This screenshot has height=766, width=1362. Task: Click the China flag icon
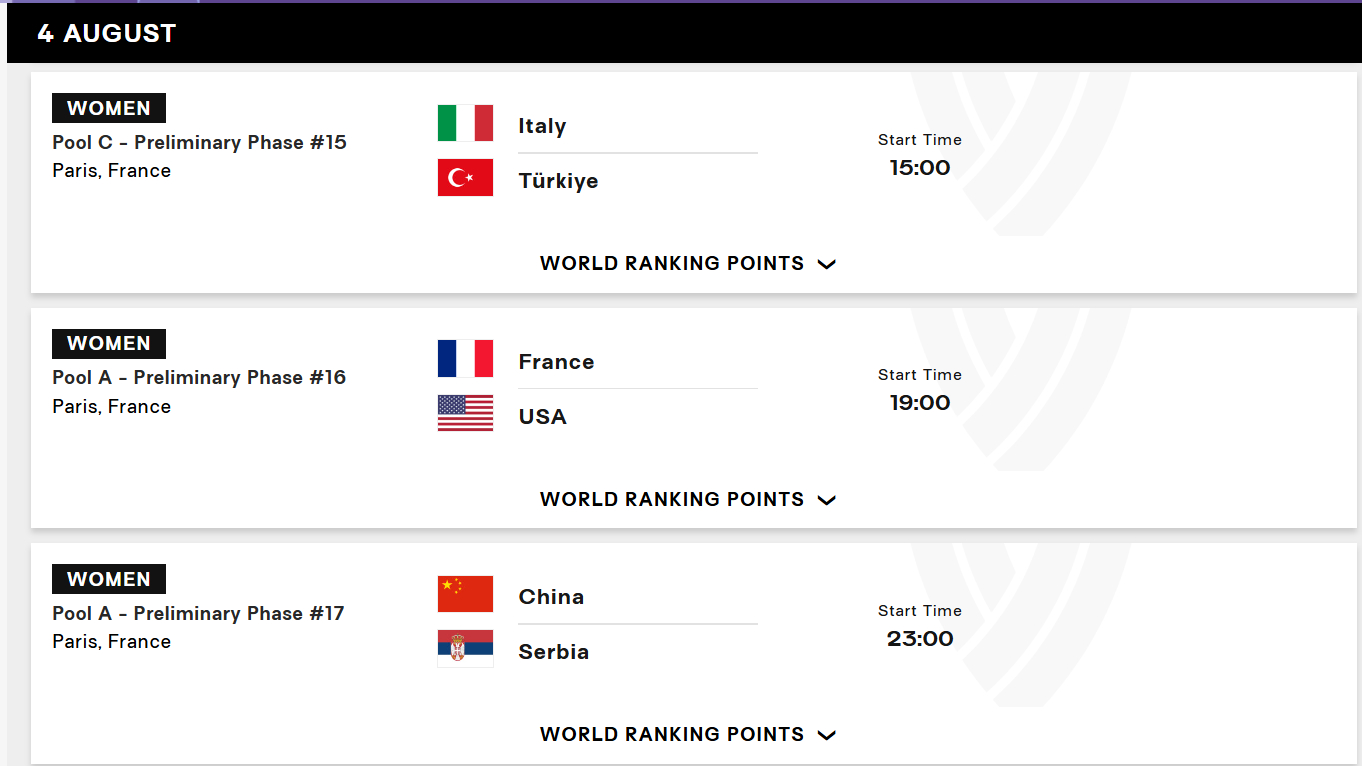pyautogui.click(x=465, y=594)
